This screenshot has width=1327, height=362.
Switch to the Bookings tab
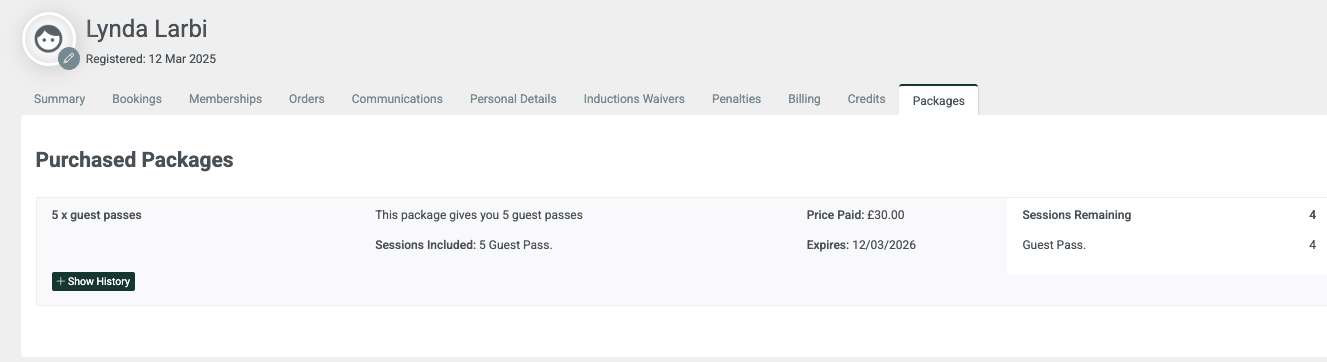[137, 99]
